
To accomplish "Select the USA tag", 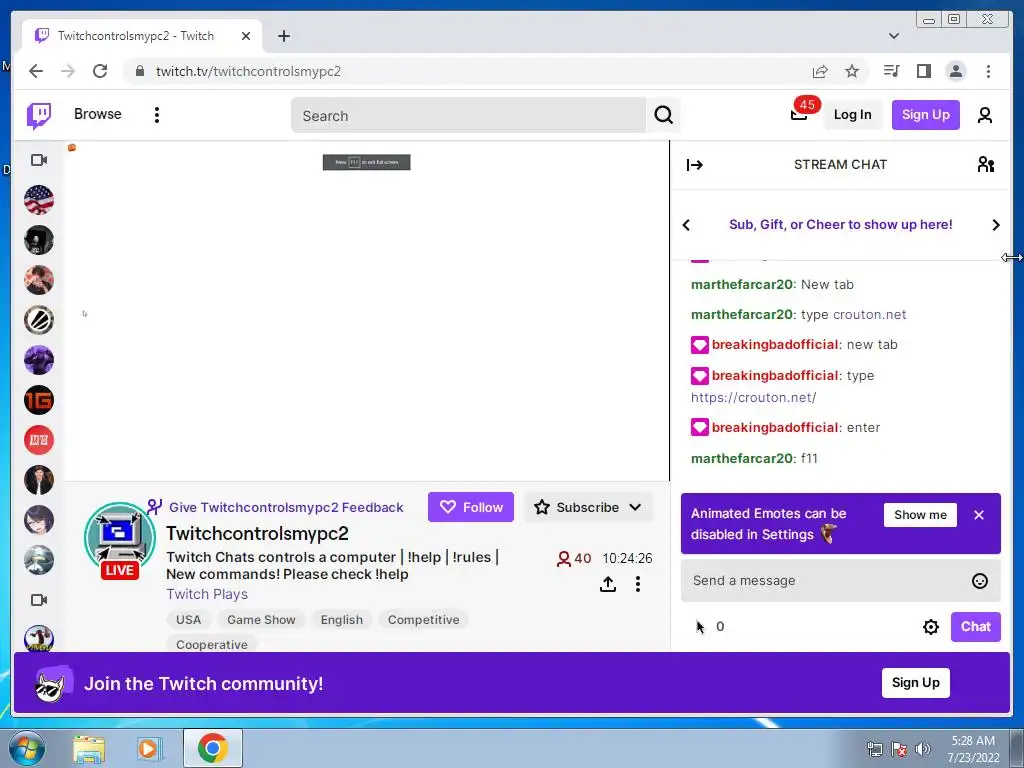I will click(188, 620).
